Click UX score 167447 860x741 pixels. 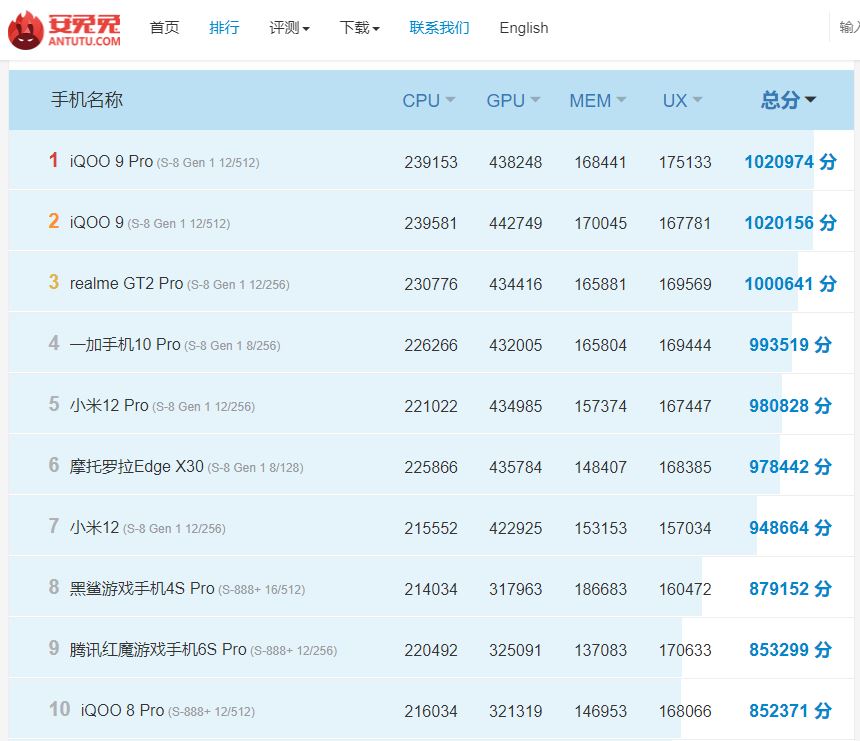(685, 406)
